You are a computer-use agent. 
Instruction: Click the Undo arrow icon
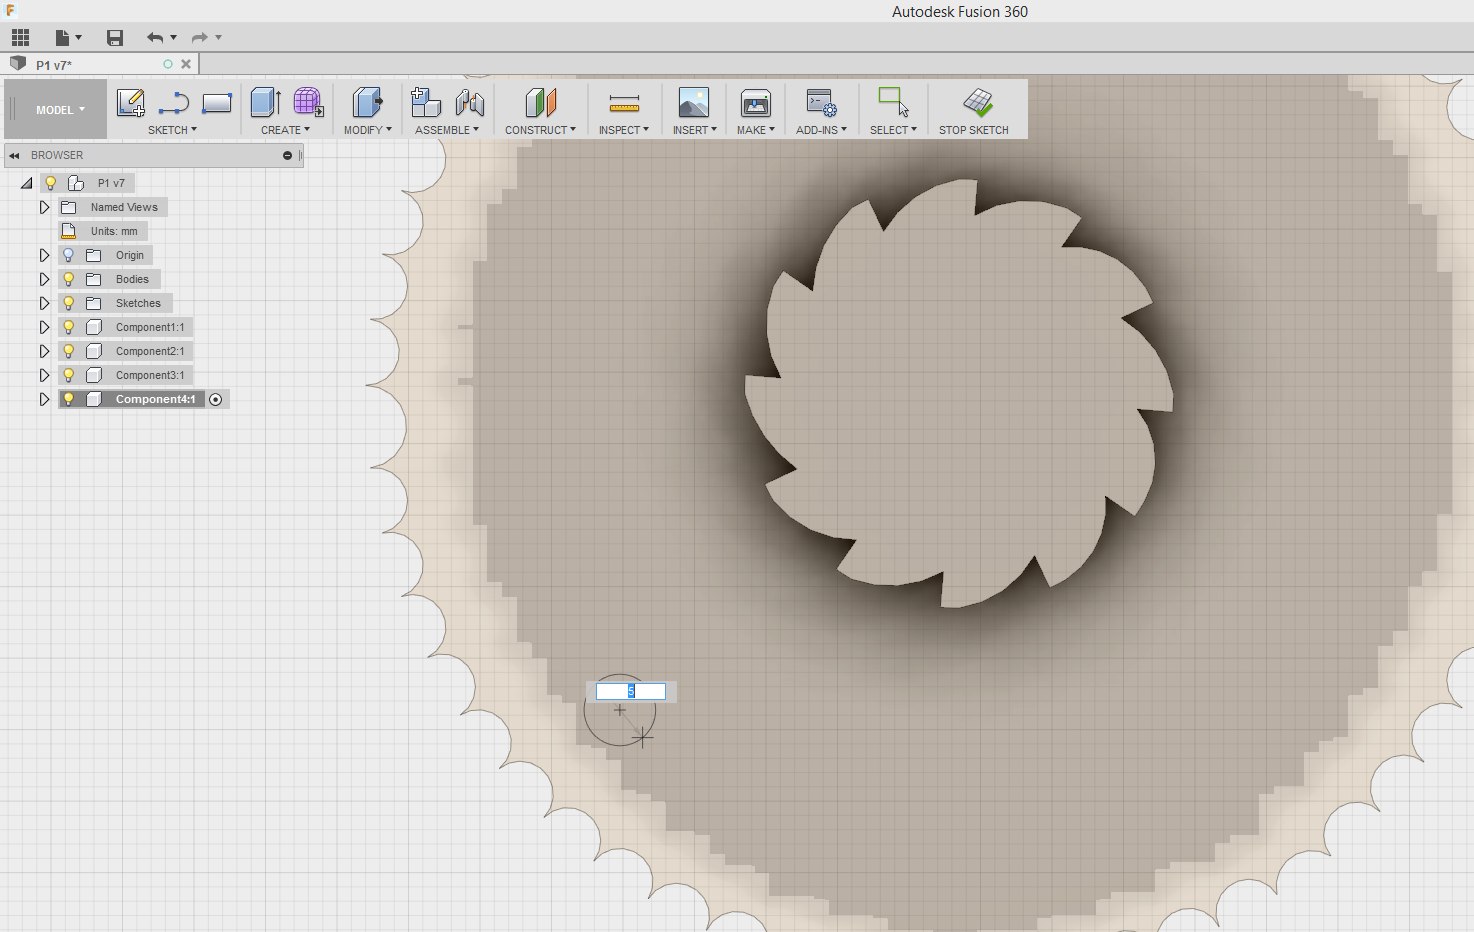pyautogui.click(x=155, y=38)
